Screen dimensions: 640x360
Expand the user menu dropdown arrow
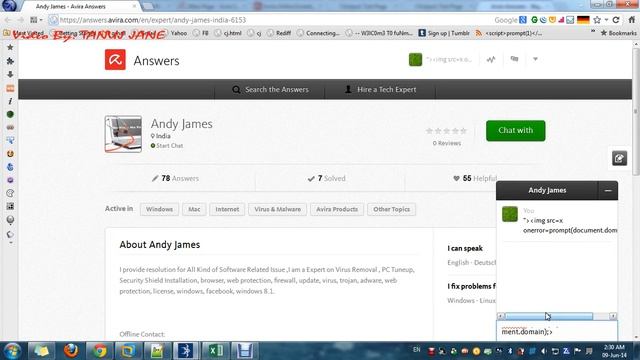pyautogui.click(x=535, y=59)
